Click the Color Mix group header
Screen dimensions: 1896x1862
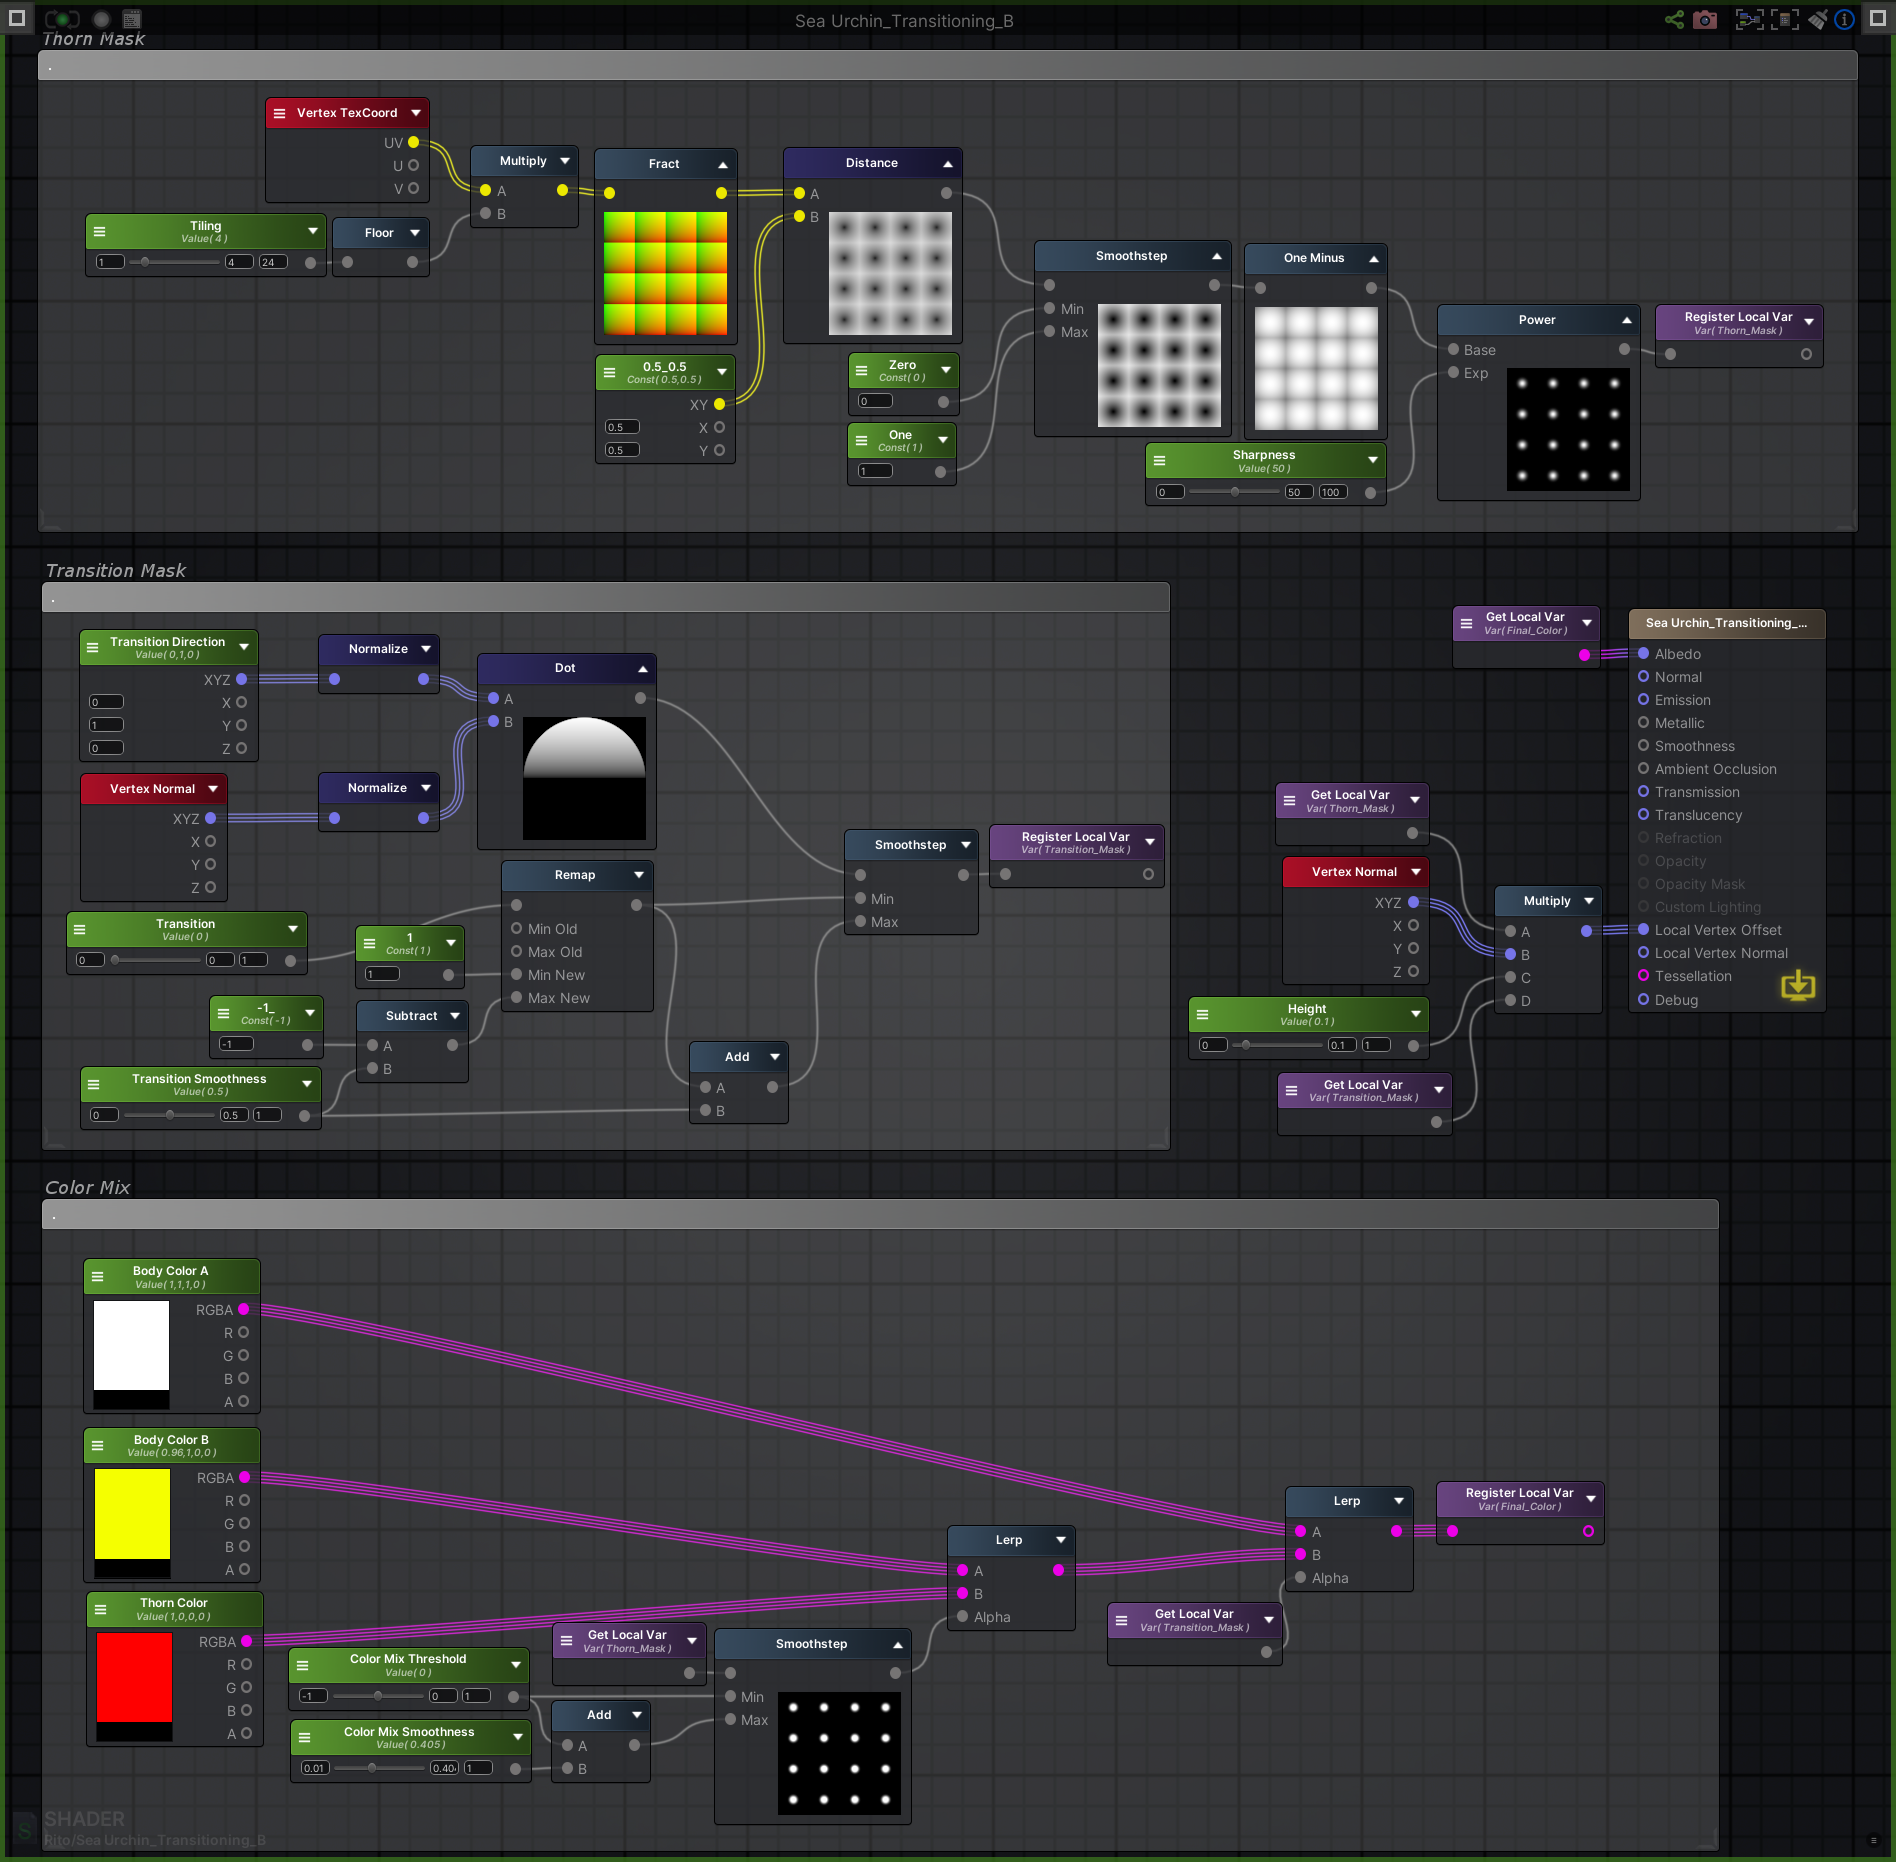(87, 1187)
